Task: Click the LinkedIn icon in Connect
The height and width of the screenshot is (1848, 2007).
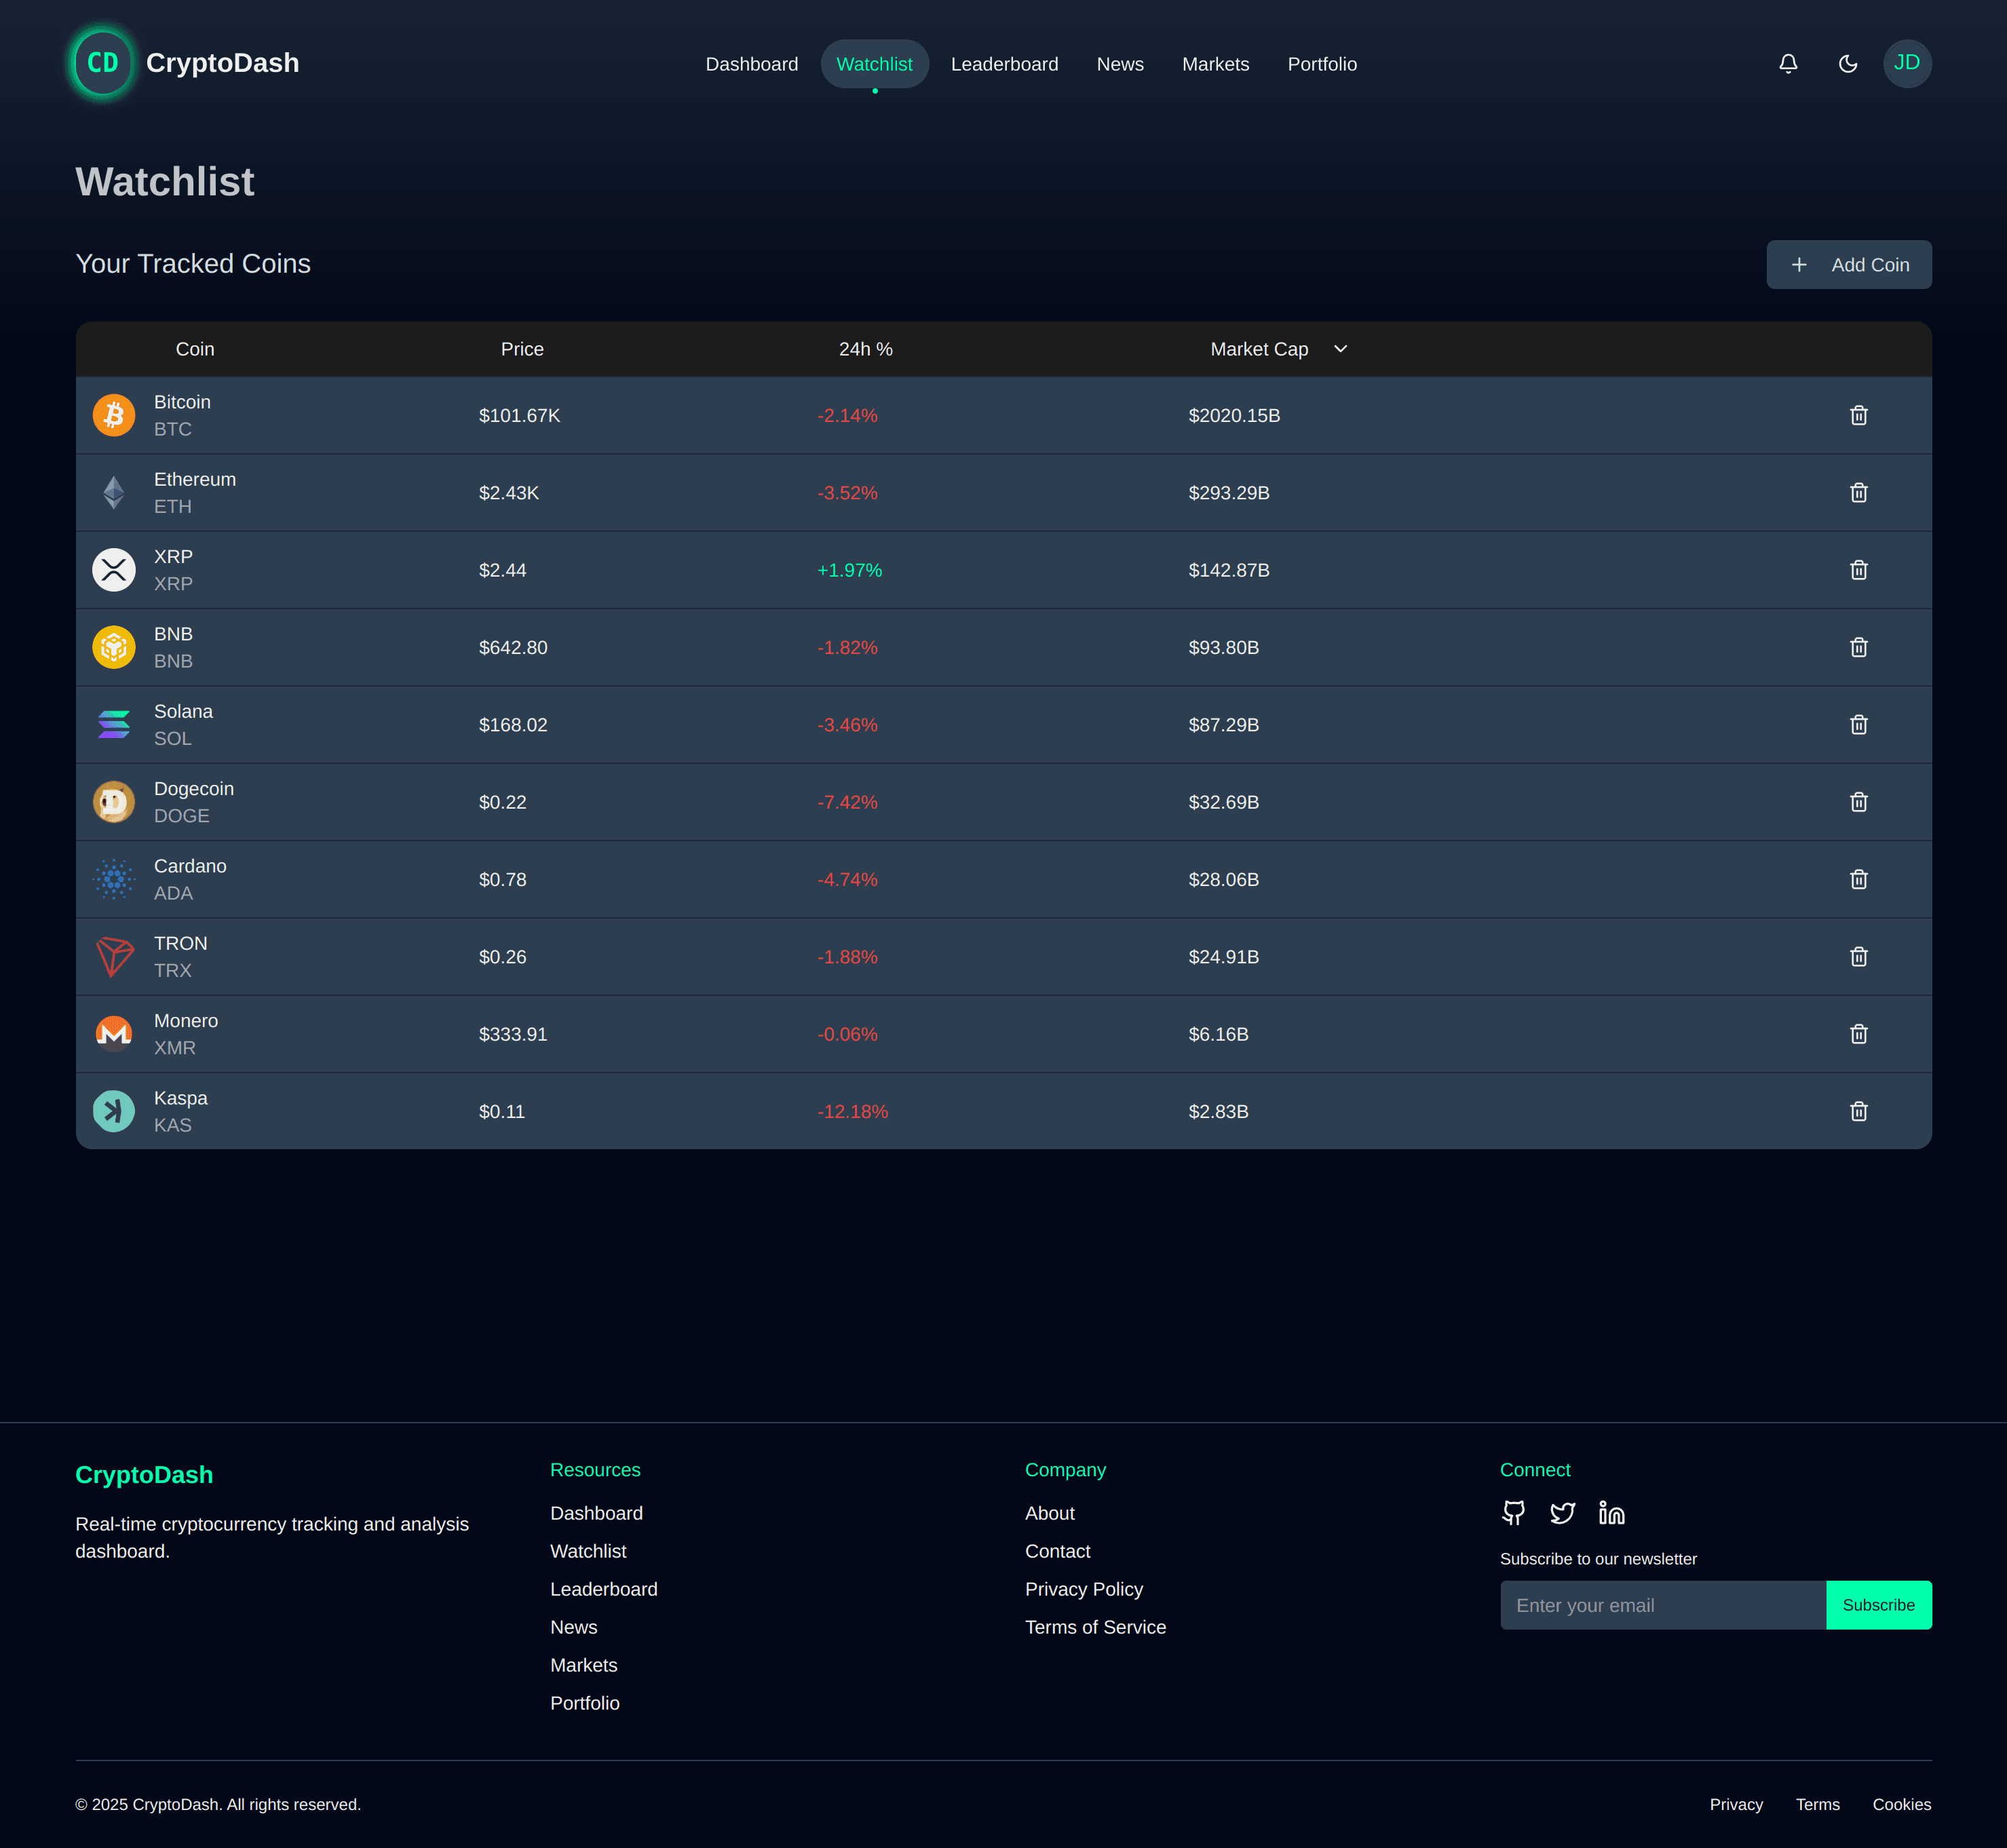Action: click(1611, 1513)
